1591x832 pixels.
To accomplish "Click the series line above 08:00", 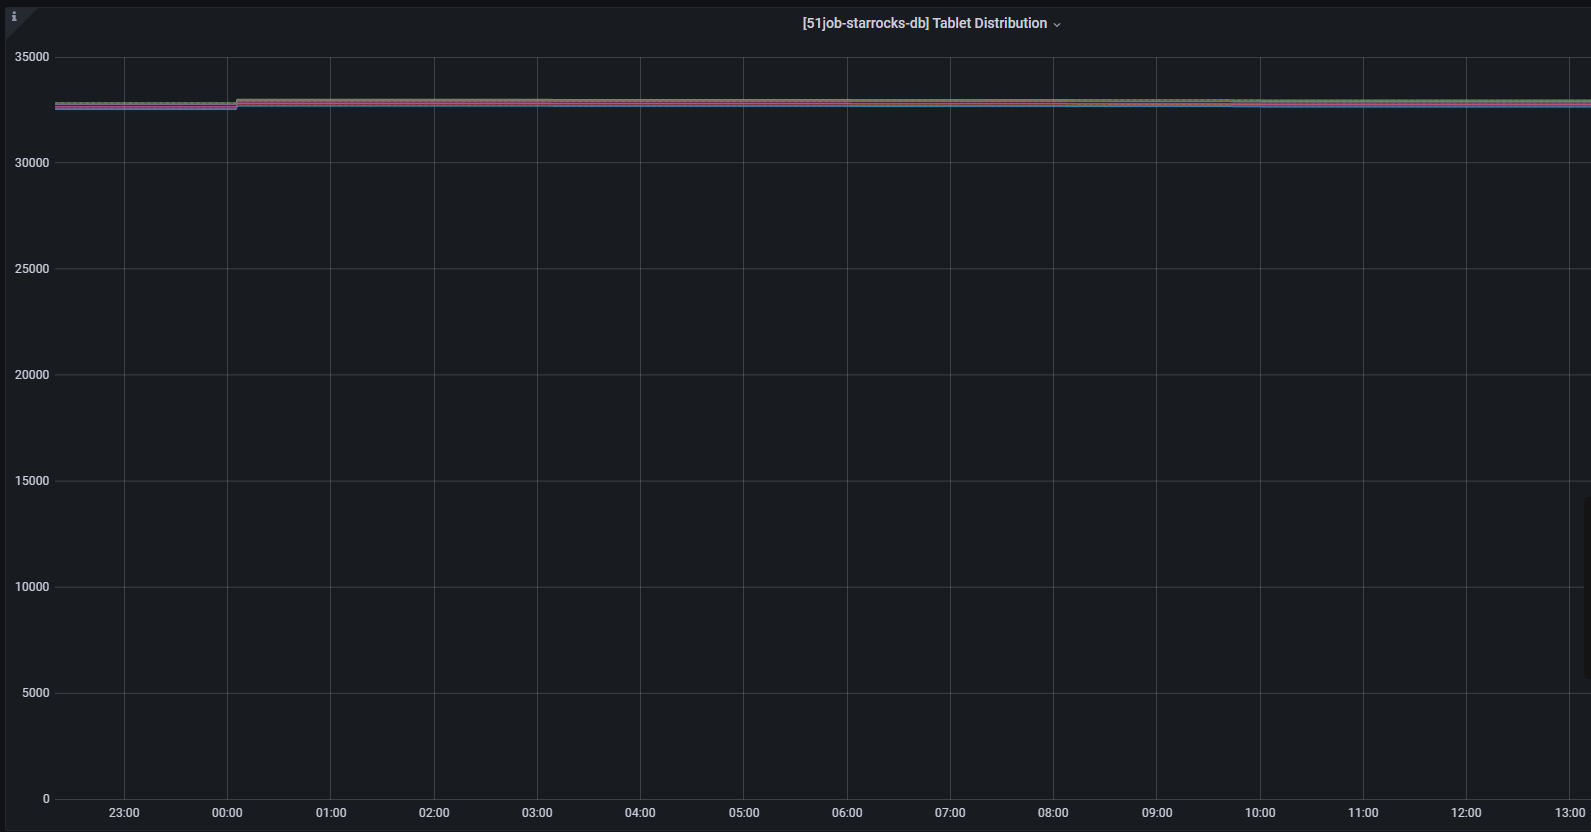I will tap(1053, 103).
